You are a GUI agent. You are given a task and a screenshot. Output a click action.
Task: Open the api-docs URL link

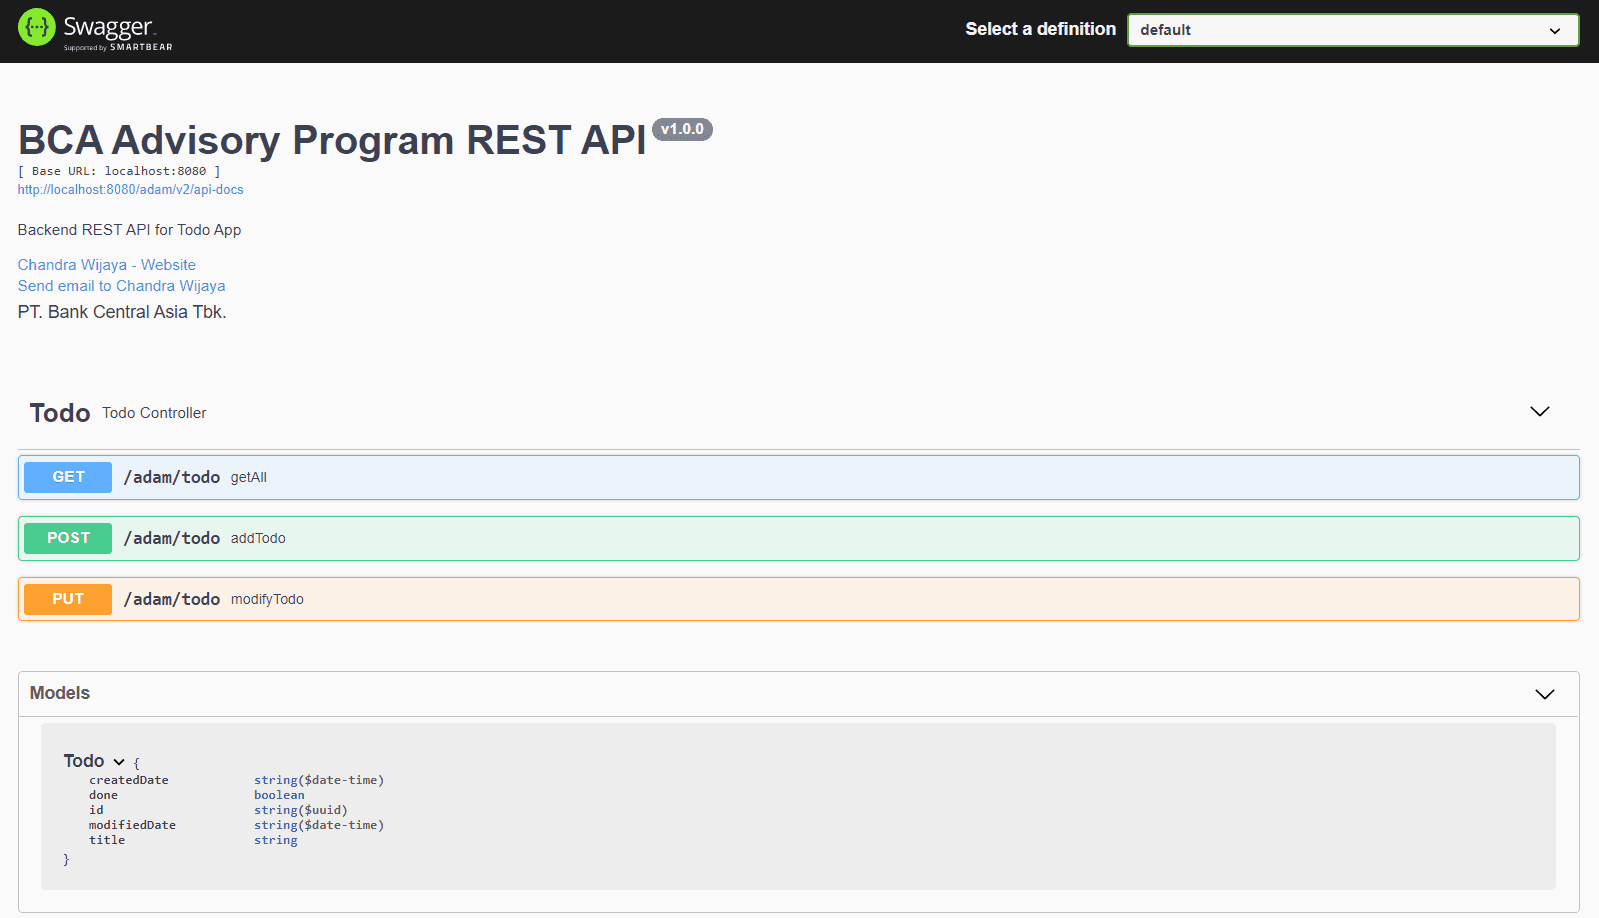[130, 189]
